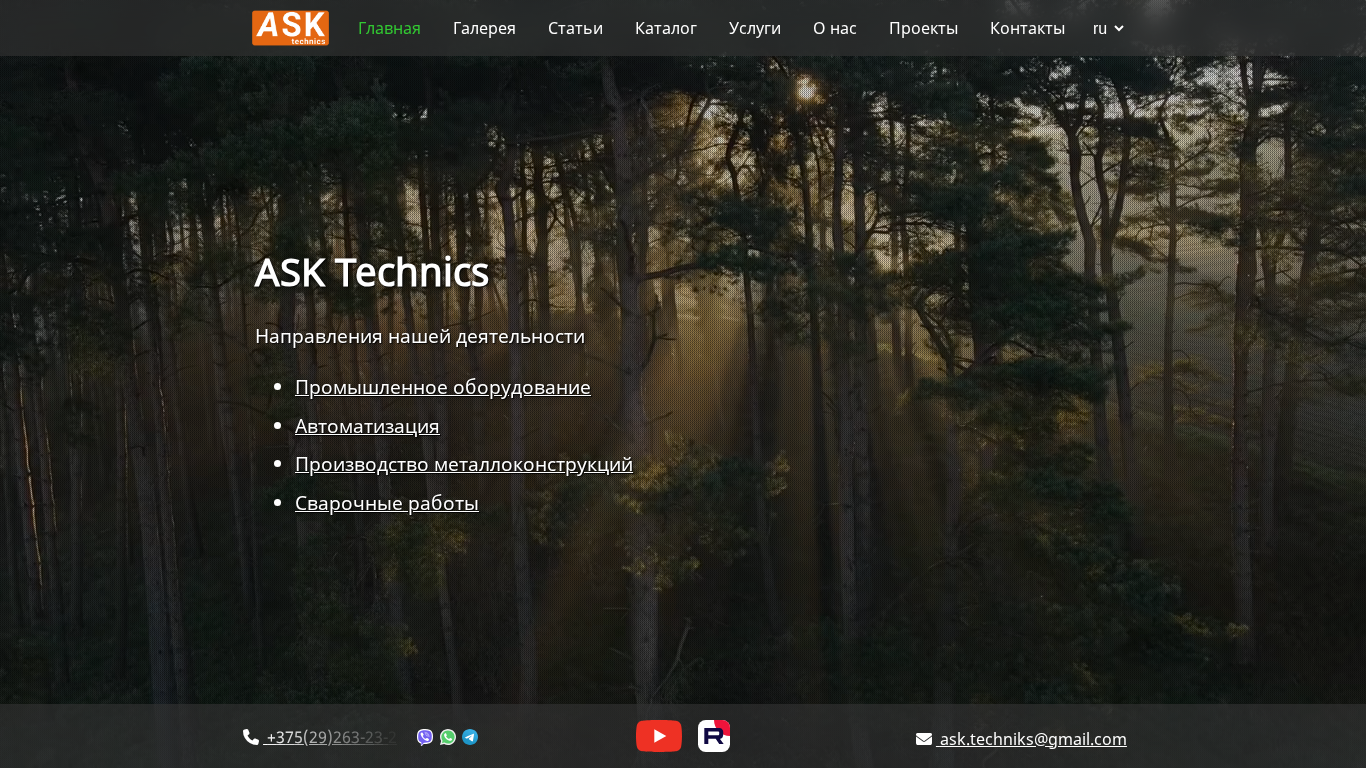Open the Услуги menu item
Screen dimensions: 1366x768
[755, 28]
